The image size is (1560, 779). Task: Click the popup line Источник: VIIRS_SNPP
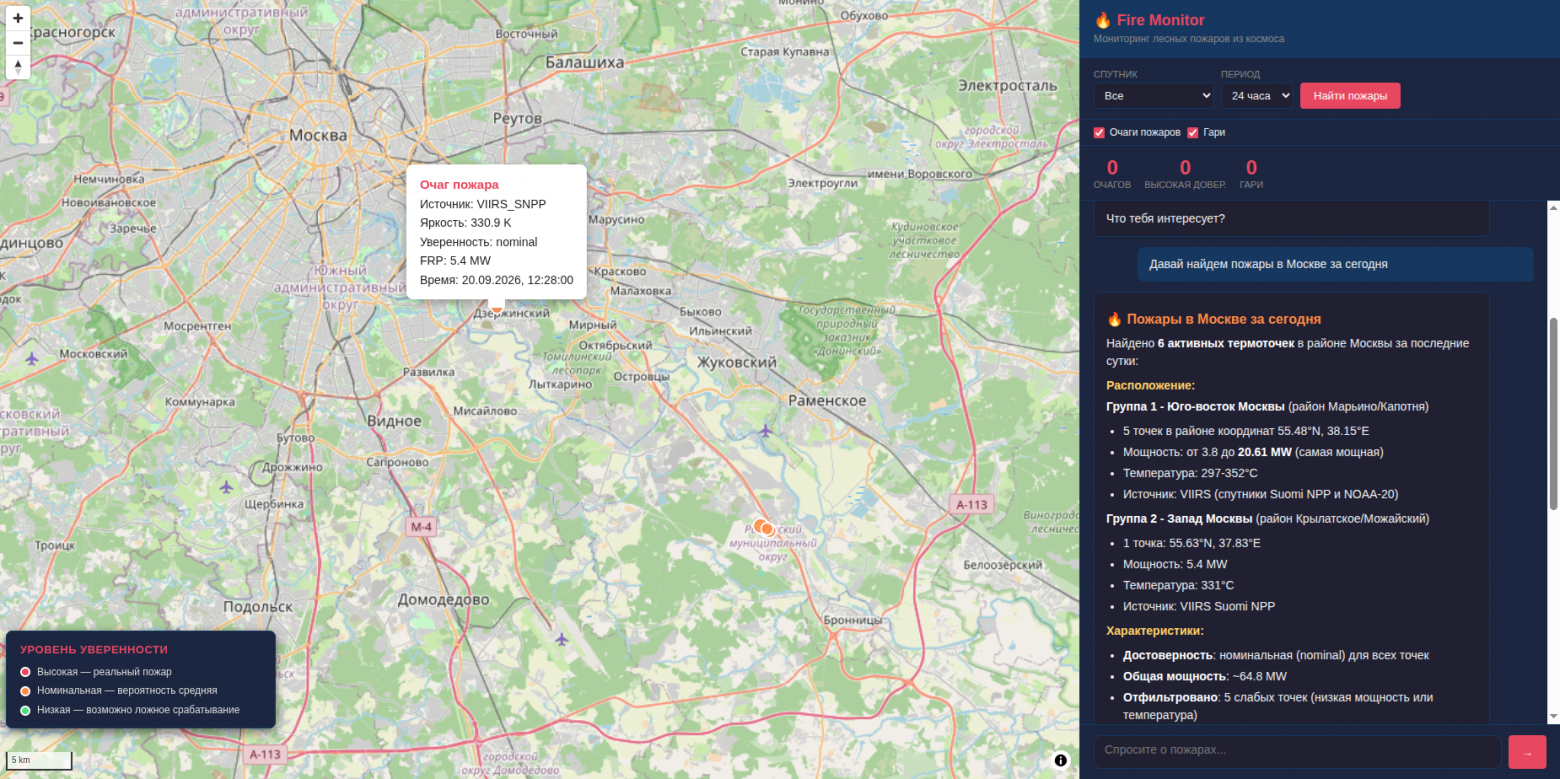click(x=483, y=204)
